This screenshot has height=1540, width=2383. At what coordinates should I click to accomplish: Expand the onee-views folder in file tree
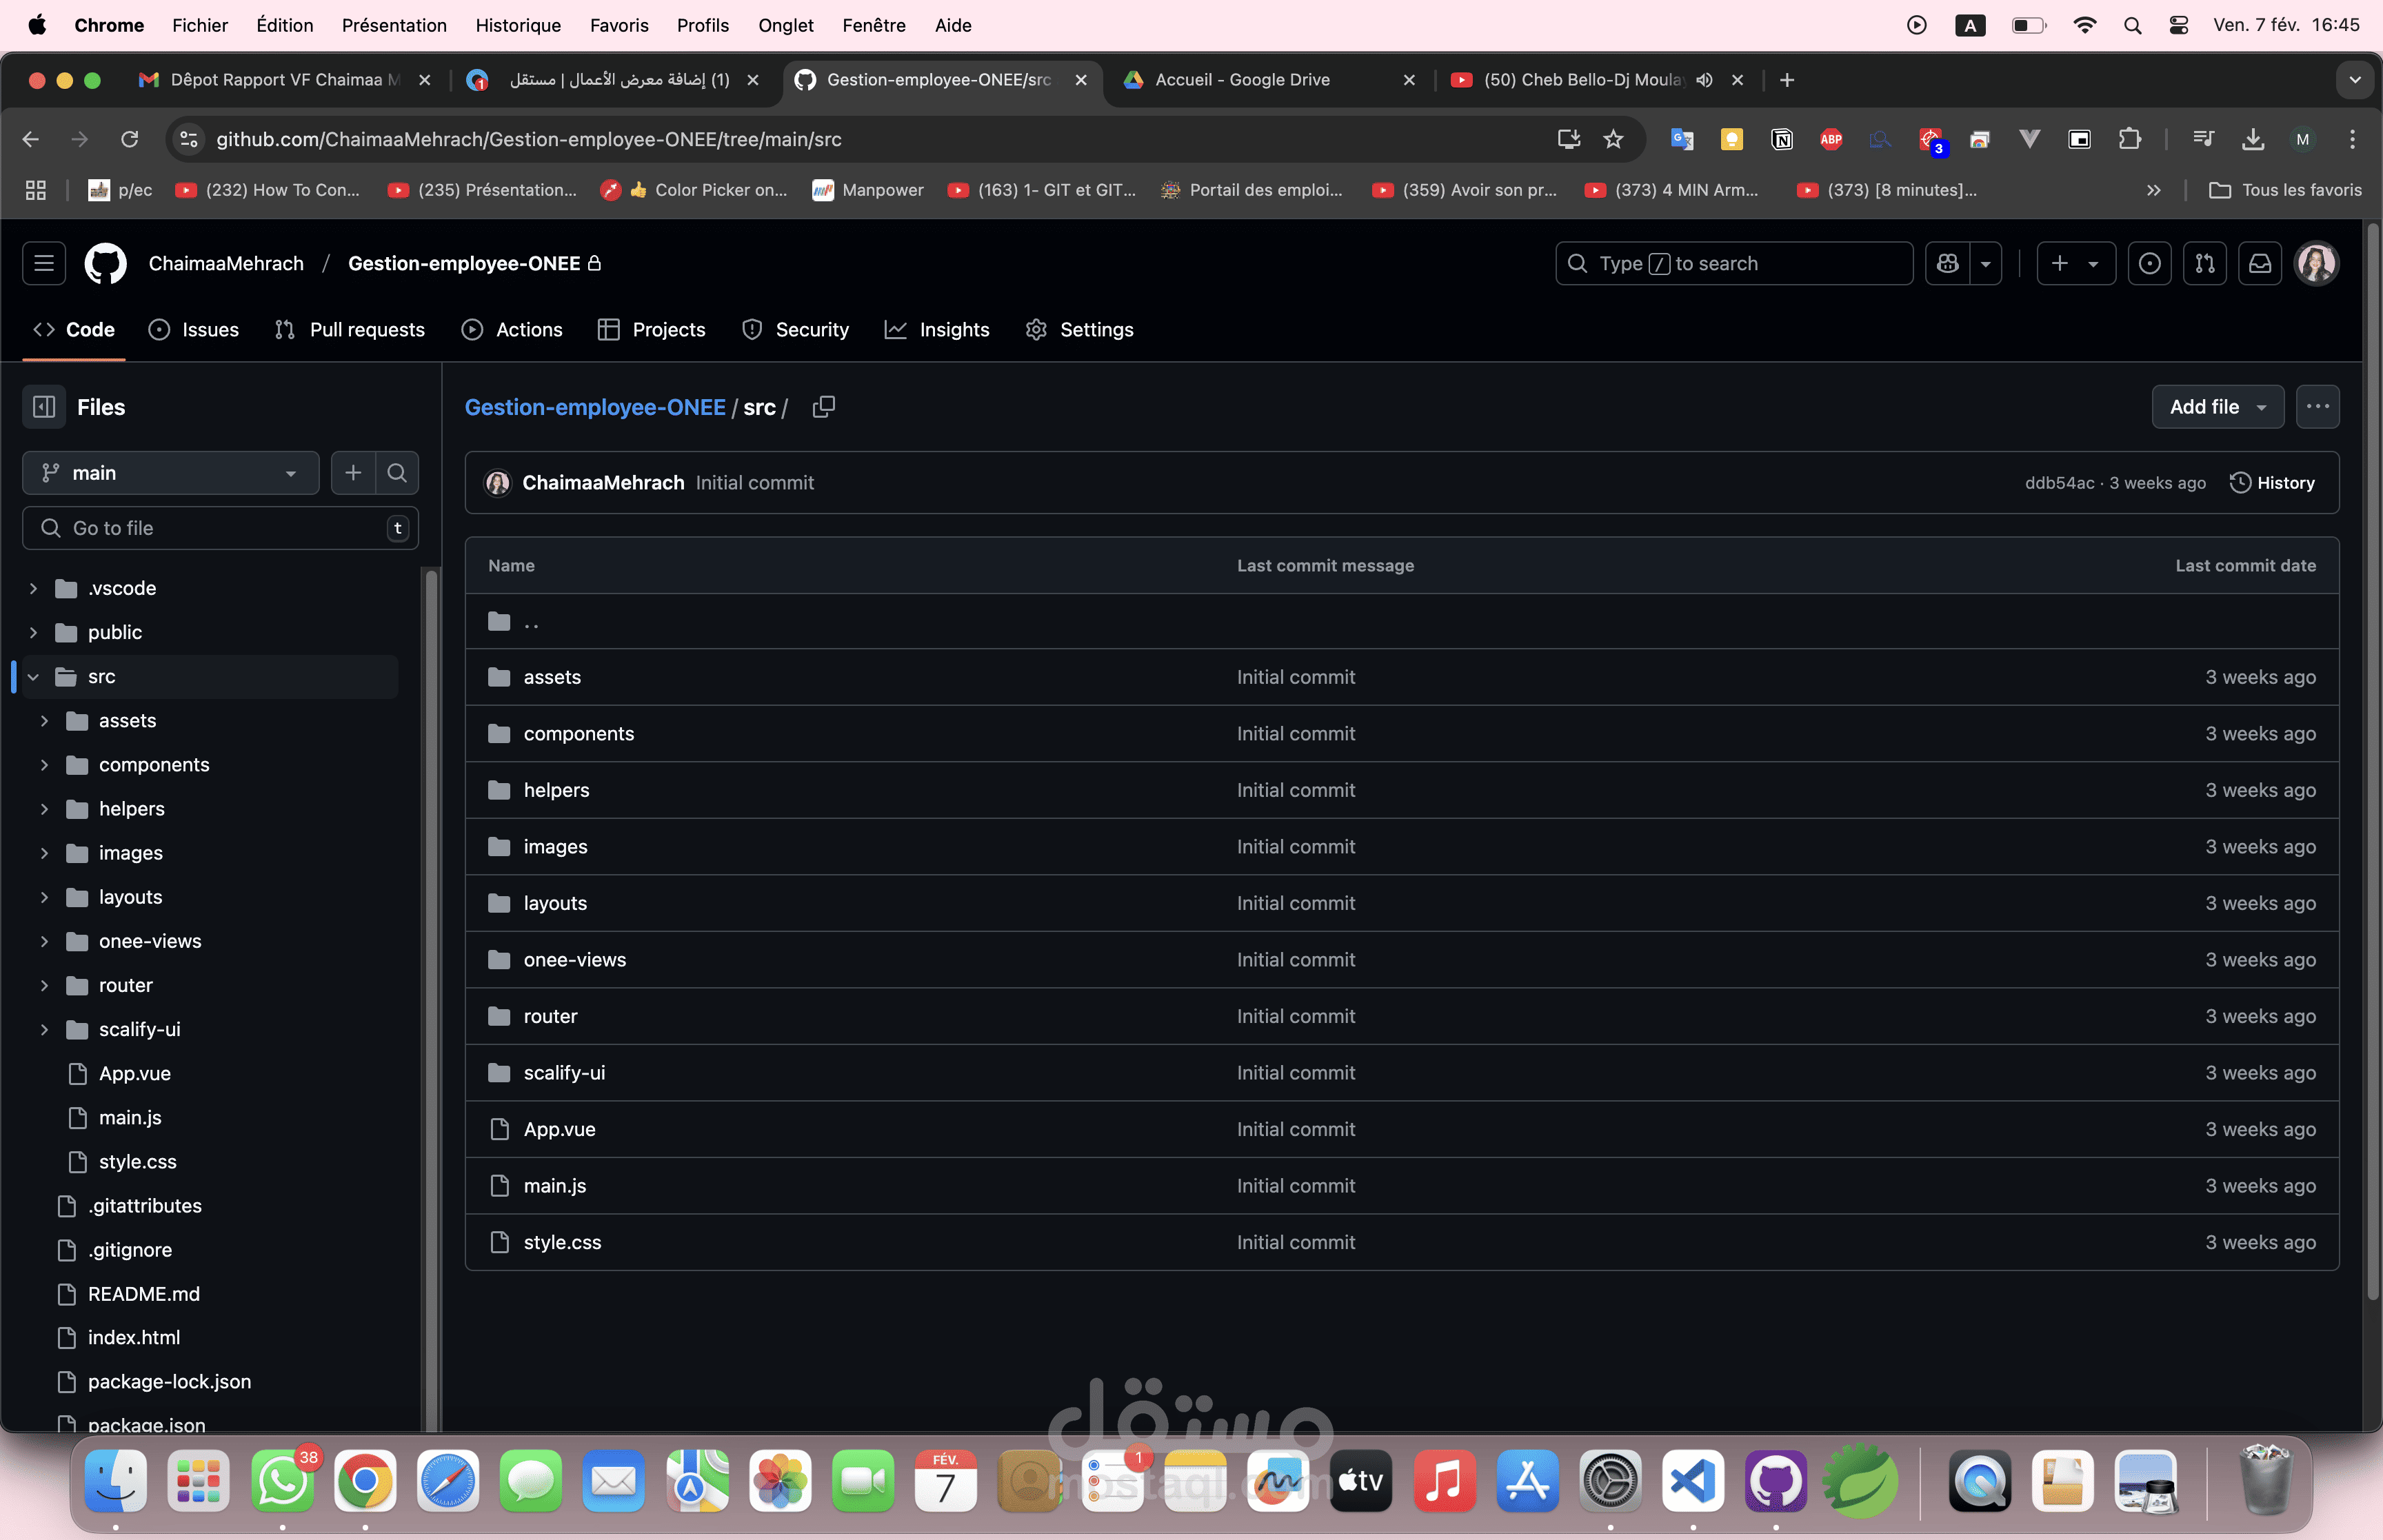tap(44, 941)
